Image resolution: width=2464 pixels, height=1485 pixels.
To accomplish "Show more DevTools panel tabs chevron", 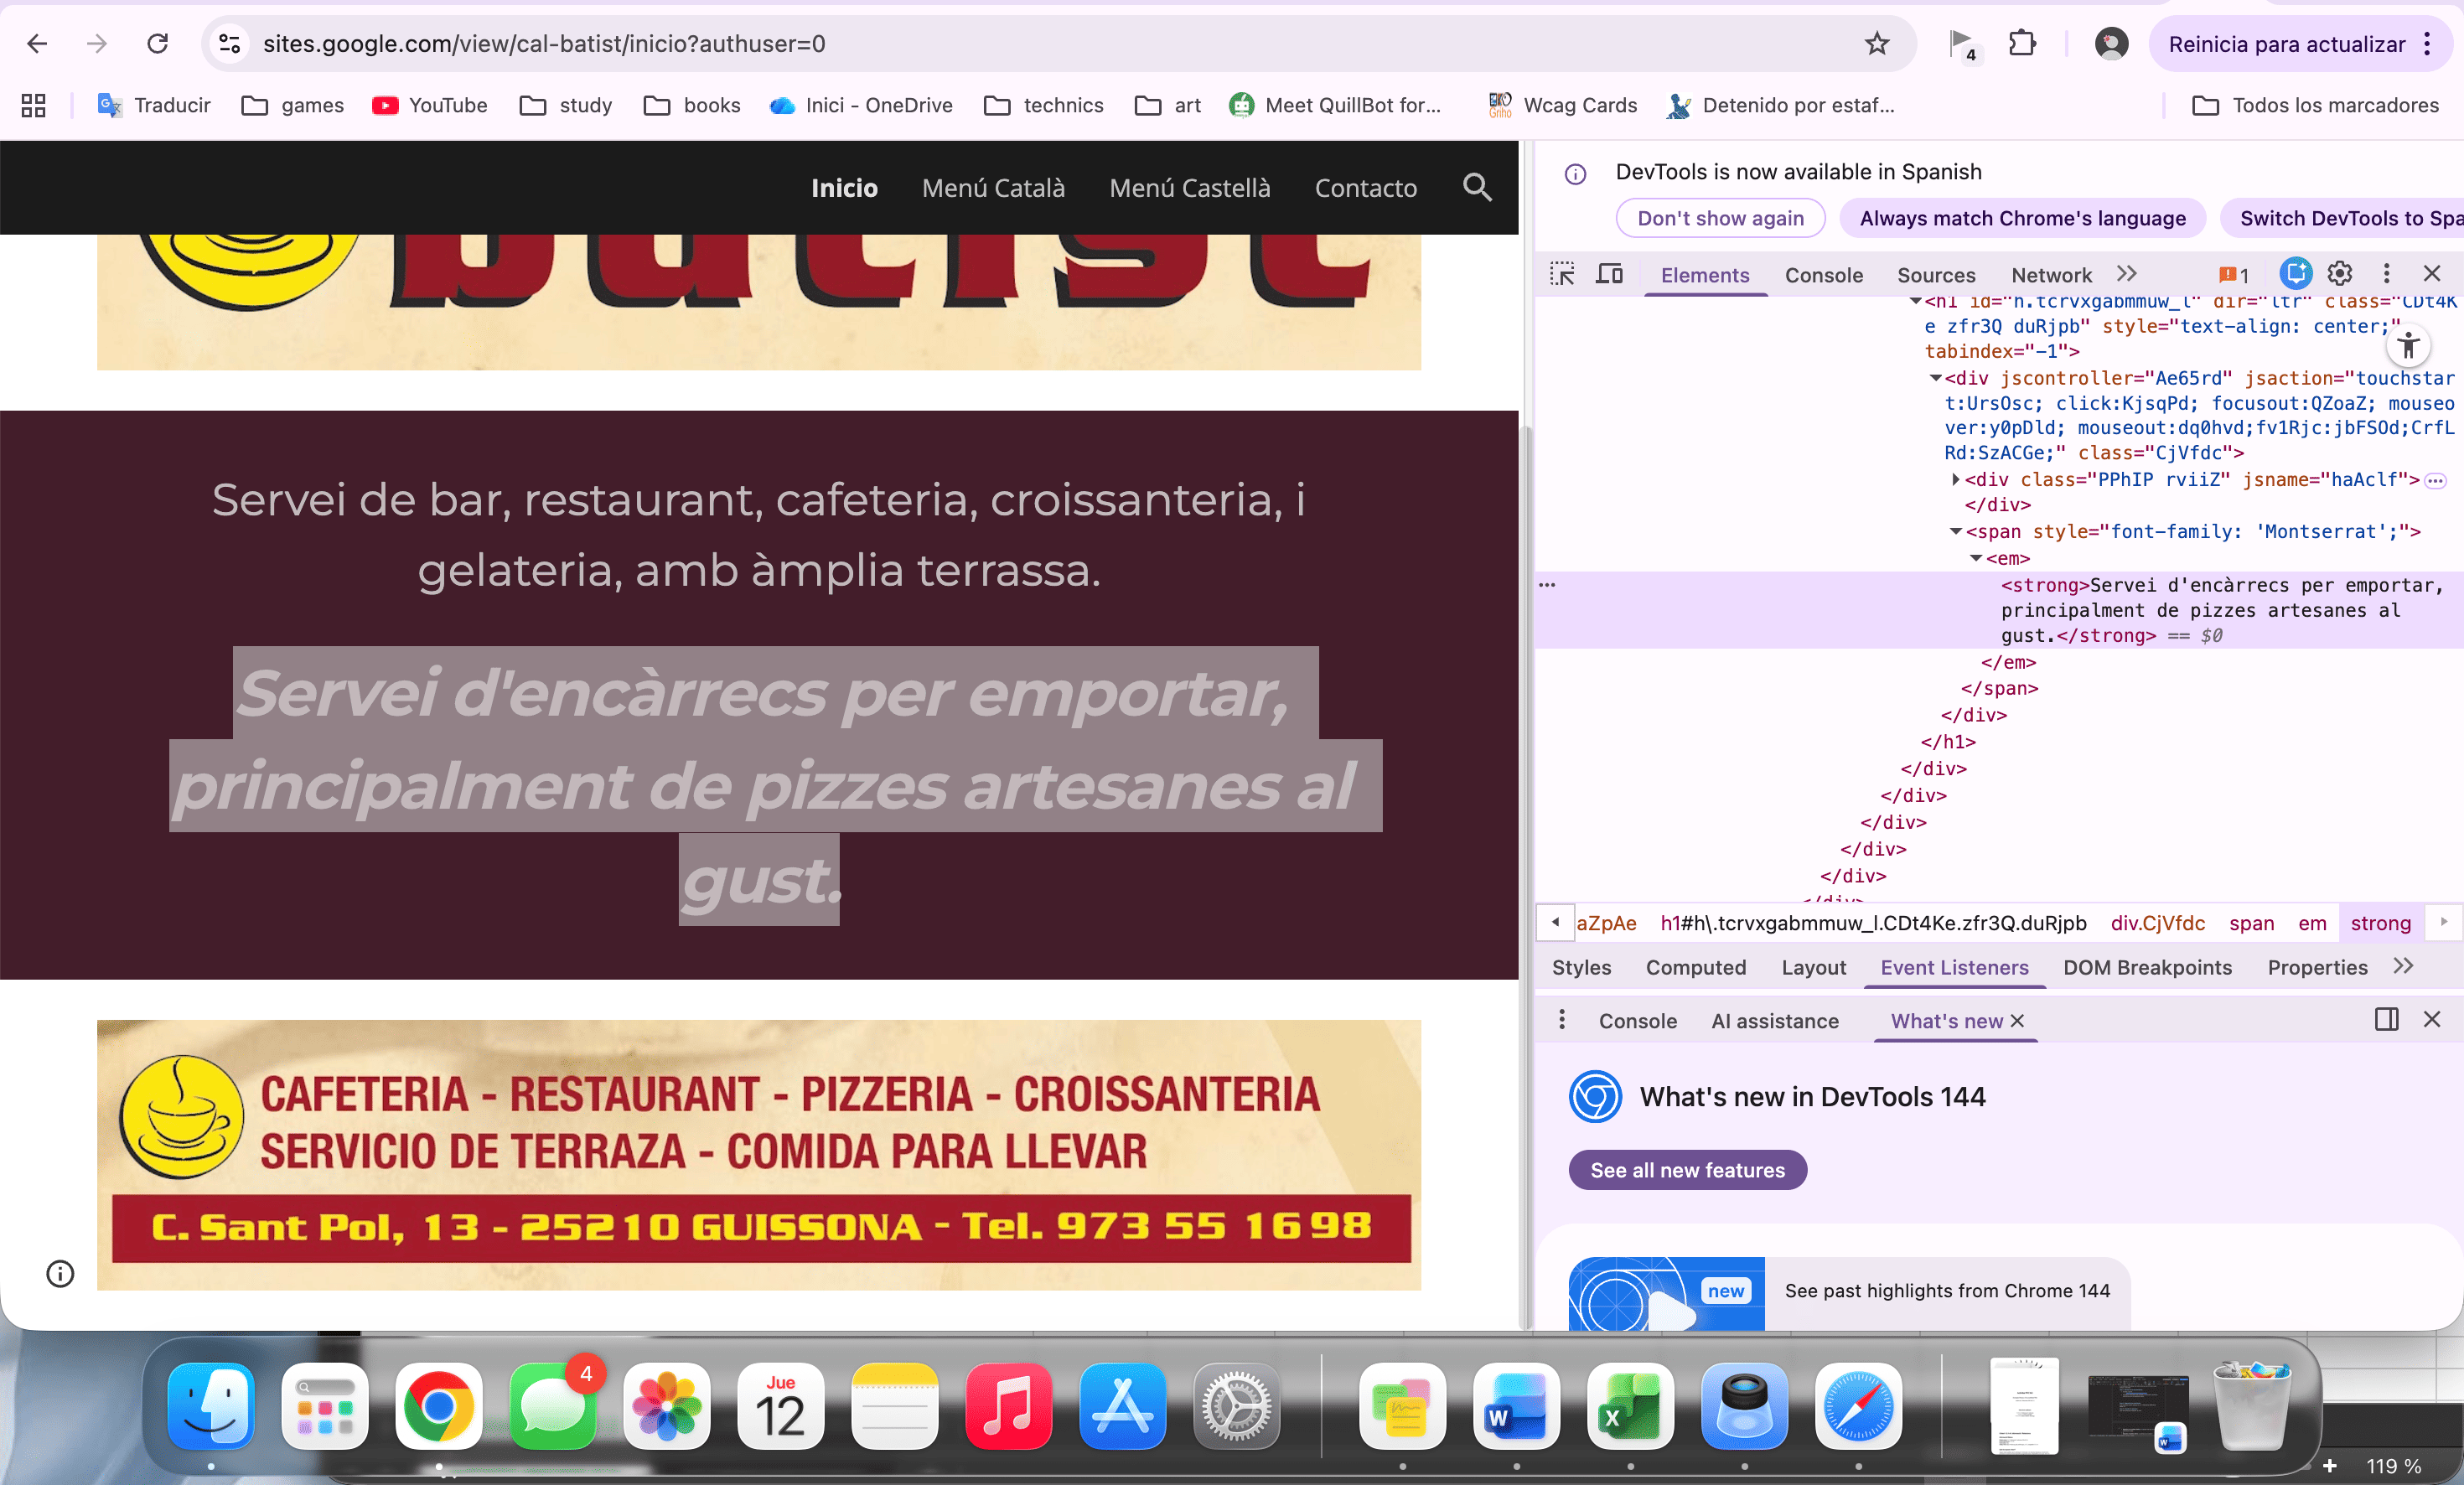I will [2127, 274].
